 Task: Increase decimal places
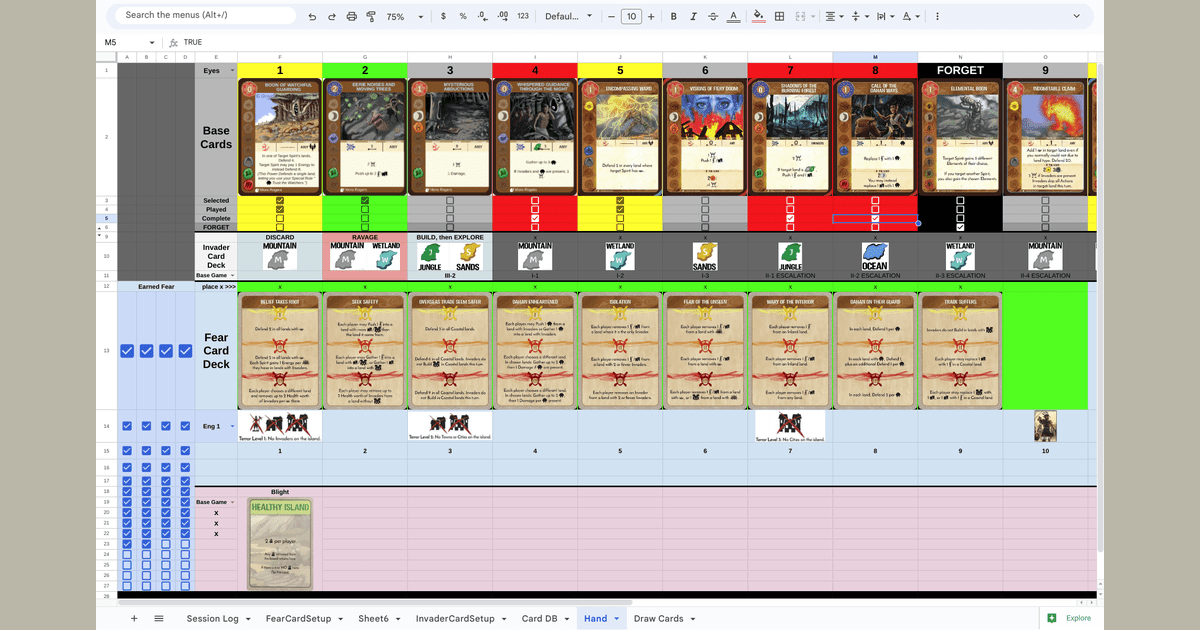click(x=503, y=16)
